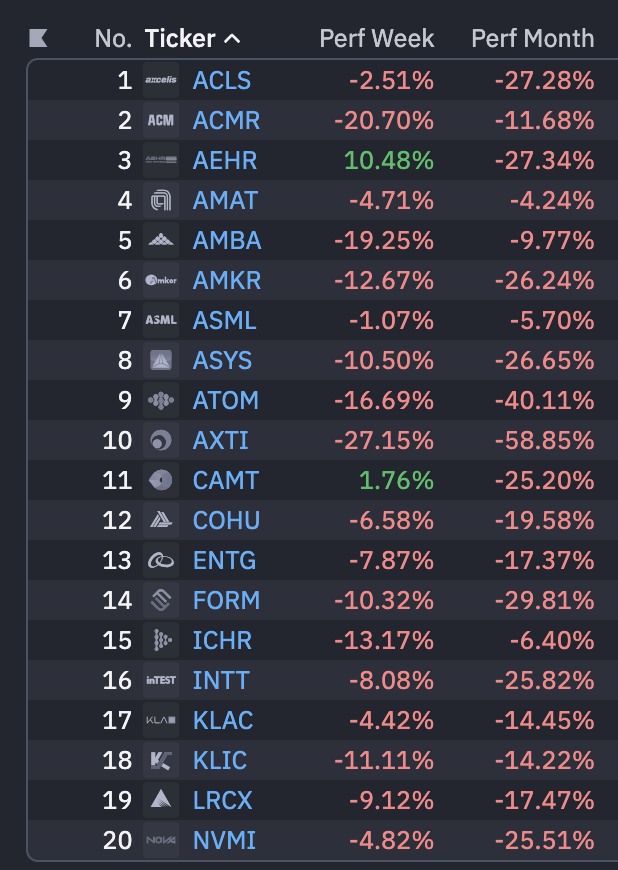Screen dimensions: 618x870
Task: Select the ATOM row monthly value -40.11%
Action: tap(544, 401)
